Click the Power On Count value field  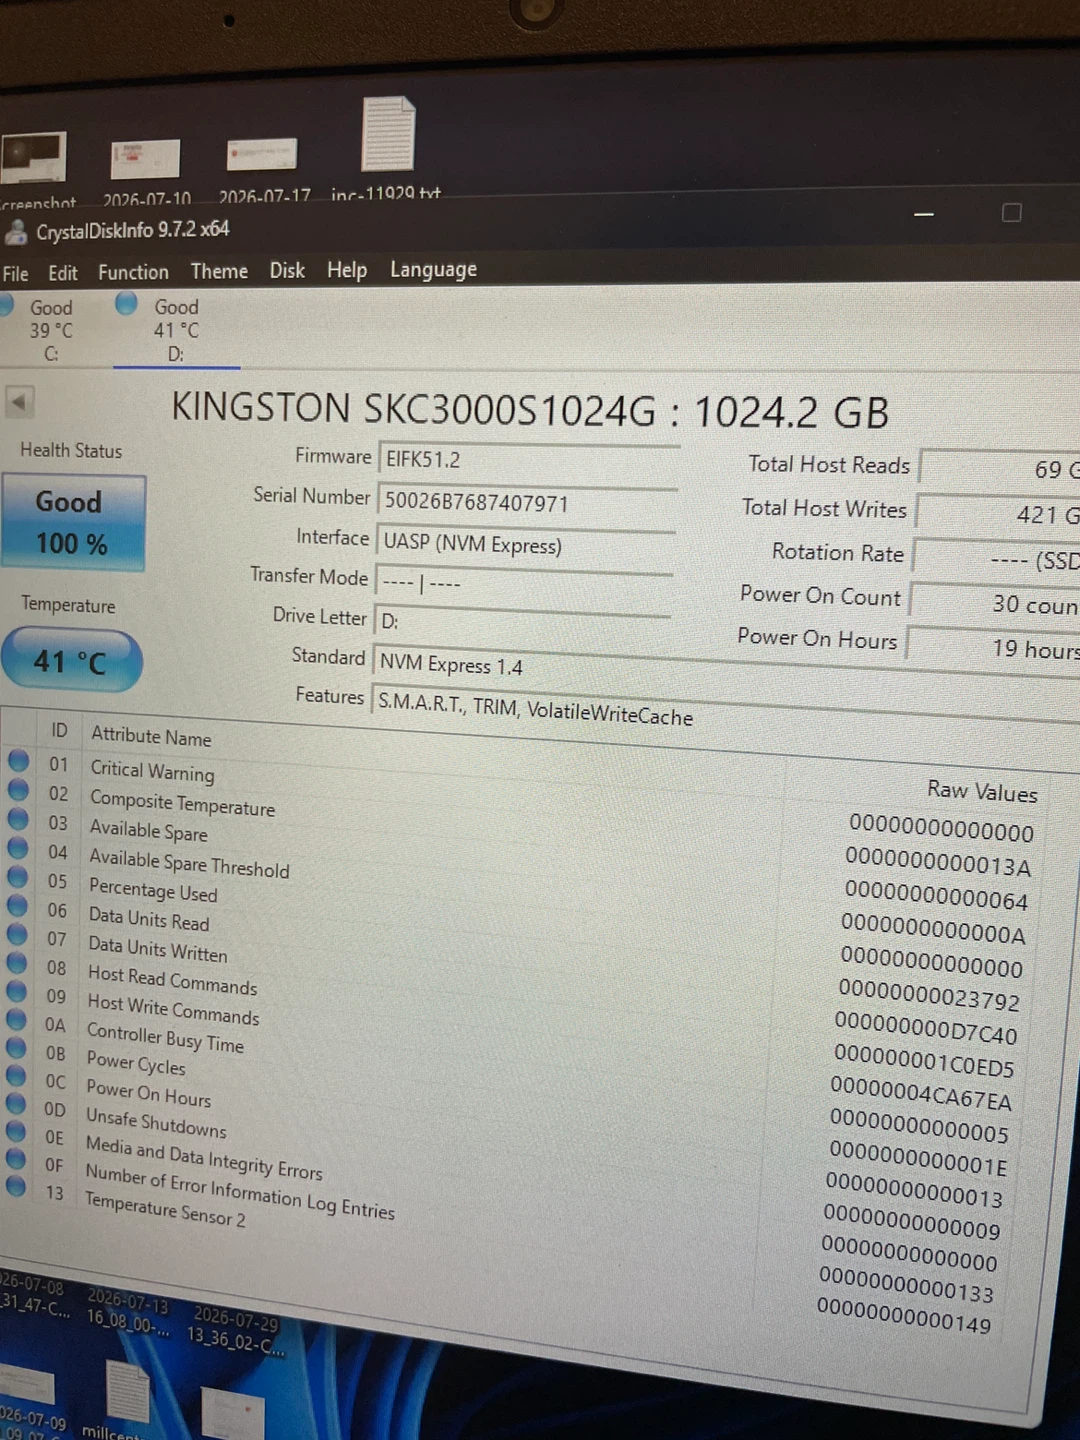(995, 602)
